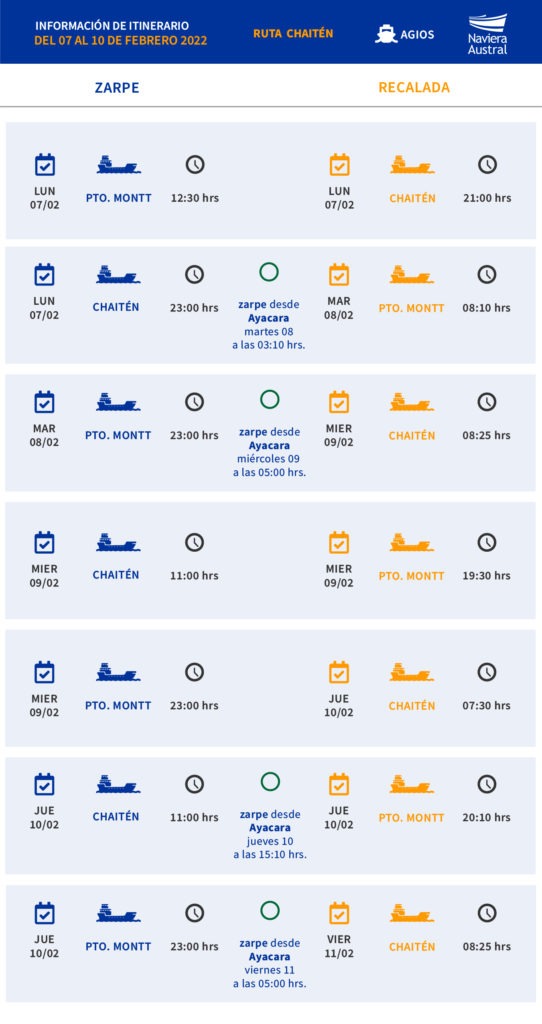Click zarpe desde Ayacara jueves 10 text
Viewport: 542px width, 1024px height.
(x=270, y=835)
